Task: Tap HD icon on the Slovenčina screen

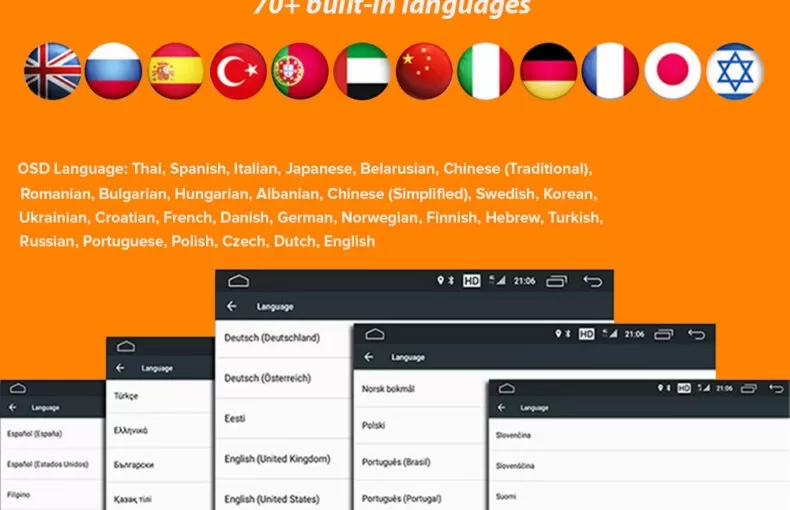Action: coord(684,388)
